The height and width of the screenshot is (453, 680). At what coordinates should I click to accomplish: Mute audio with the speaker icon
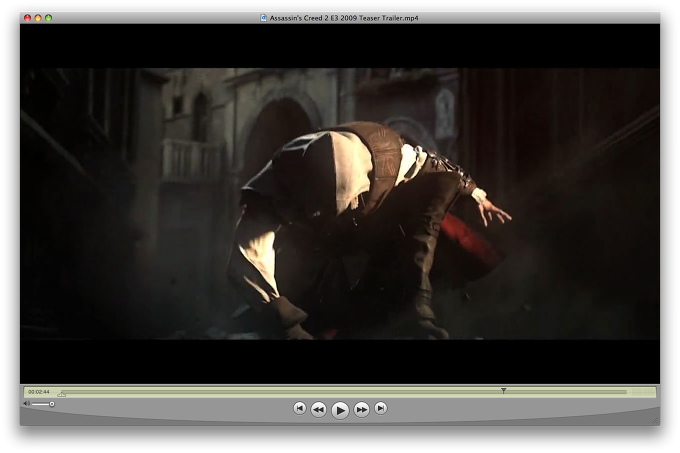pos(26,404)
